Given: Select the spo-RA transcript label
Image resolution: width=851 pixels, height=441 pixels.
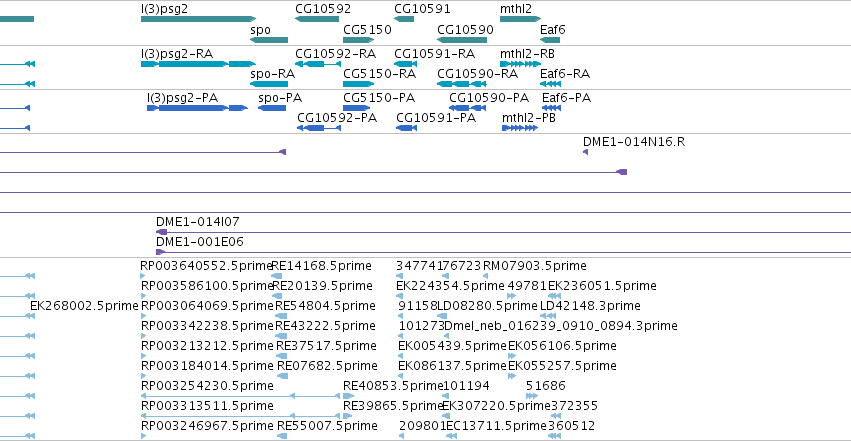Looking at the screenshot, I should 272,74.
